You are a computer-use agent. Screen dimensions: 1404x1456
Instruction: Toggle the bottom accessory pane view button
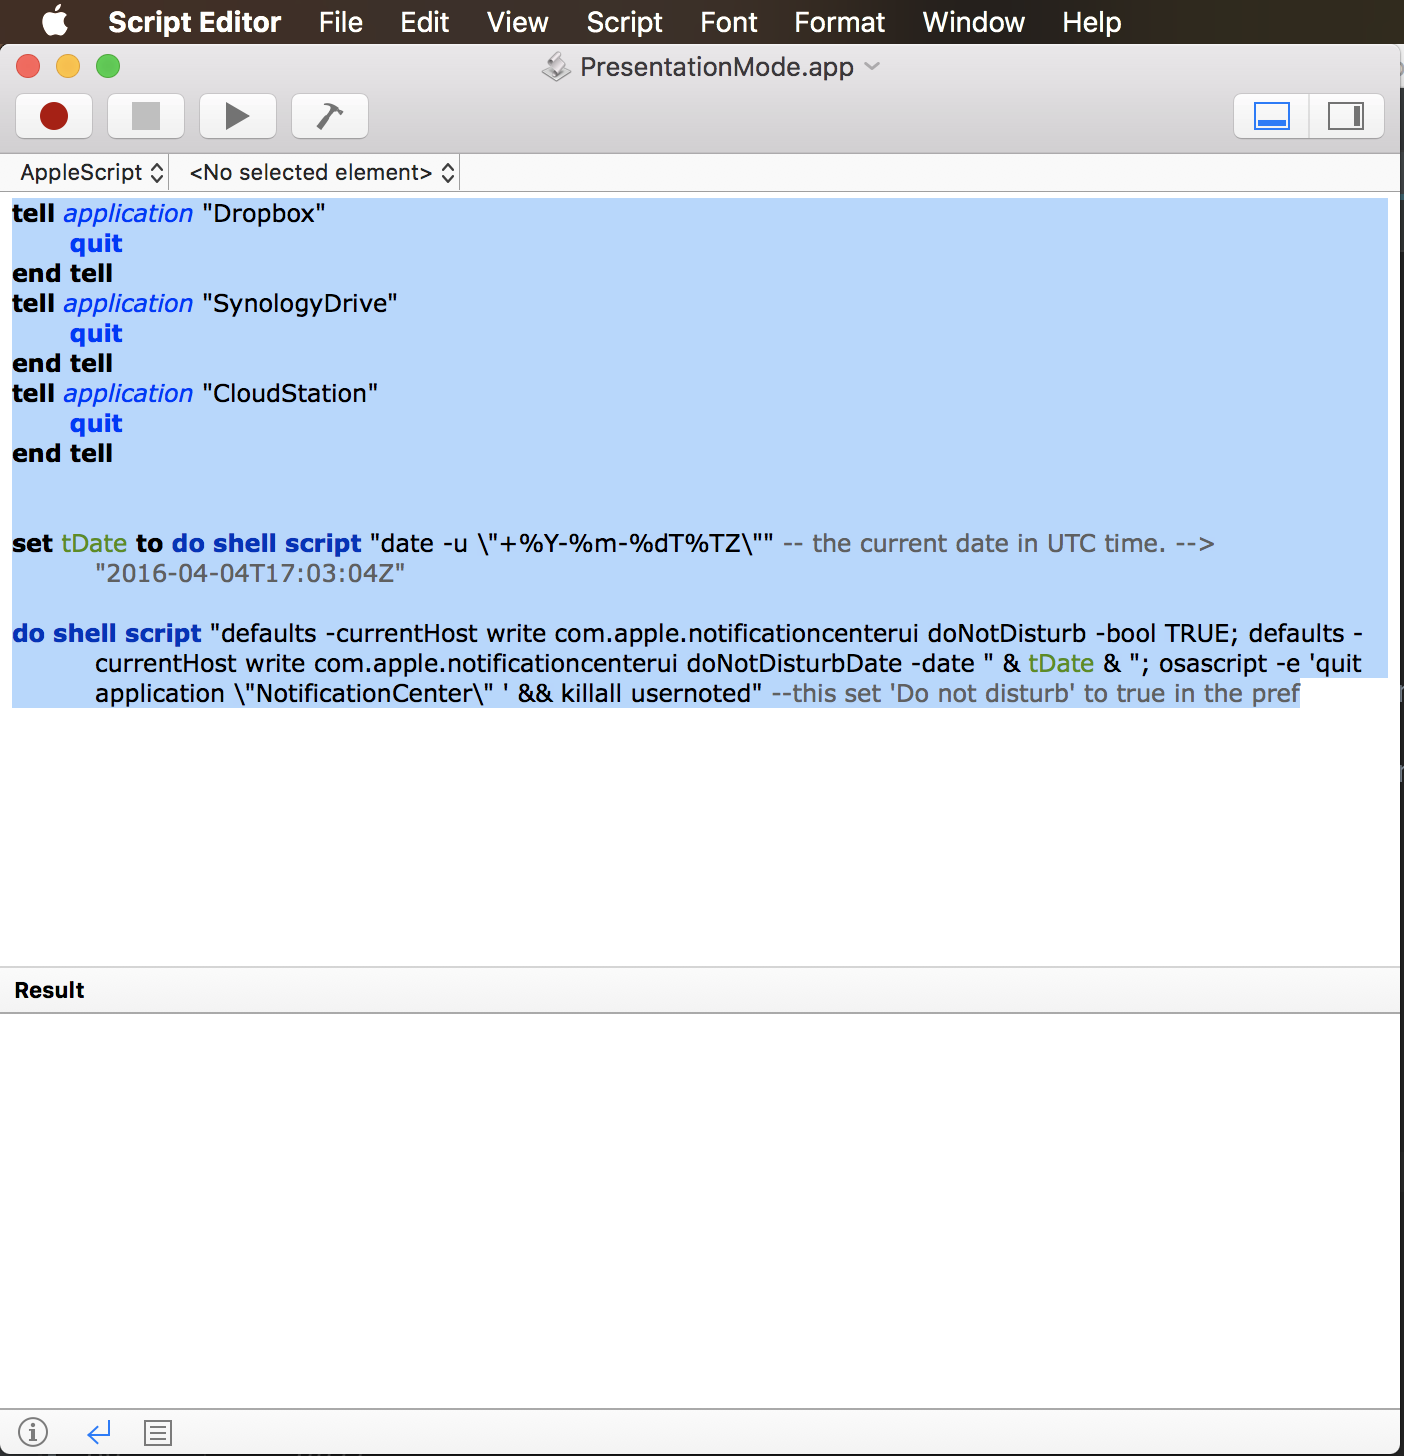click(x=1272, y=116)
